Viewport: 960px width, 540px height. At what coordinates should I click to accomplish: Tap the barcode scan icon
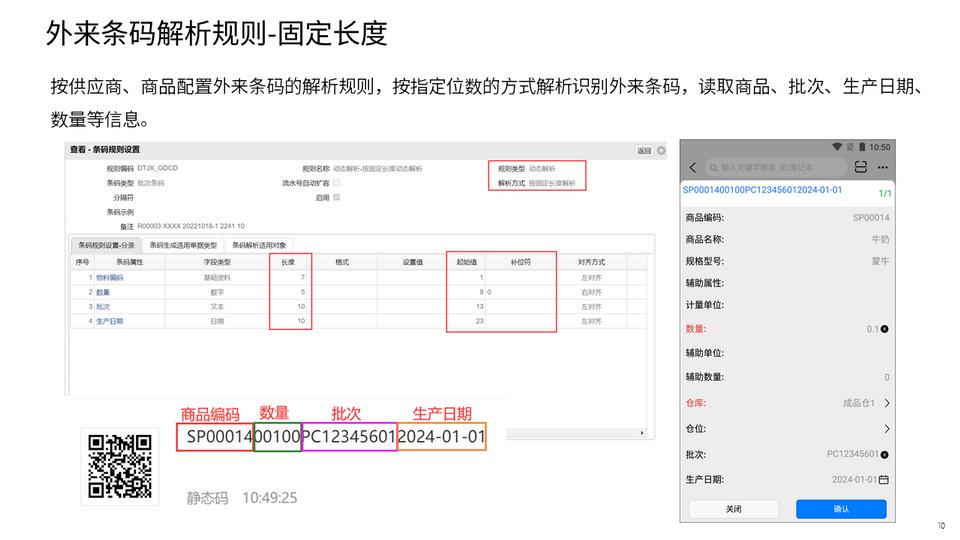(860, 167)
